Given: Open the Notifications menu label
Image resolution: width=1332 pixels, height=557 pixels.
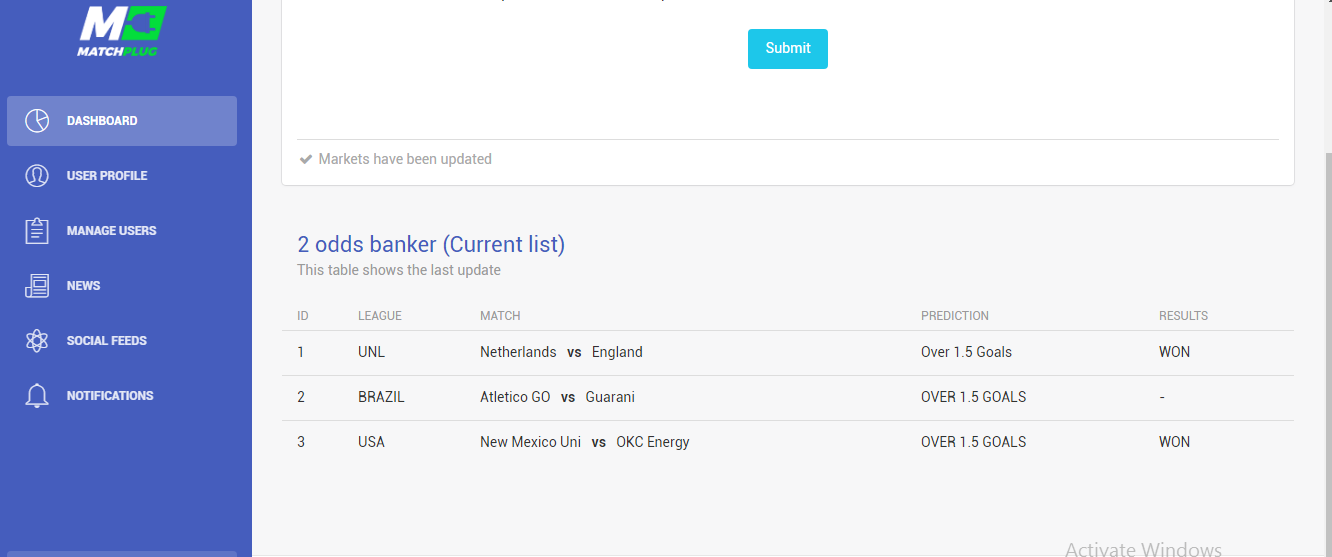Looking at the screenshot, I should tap(110, 396).
